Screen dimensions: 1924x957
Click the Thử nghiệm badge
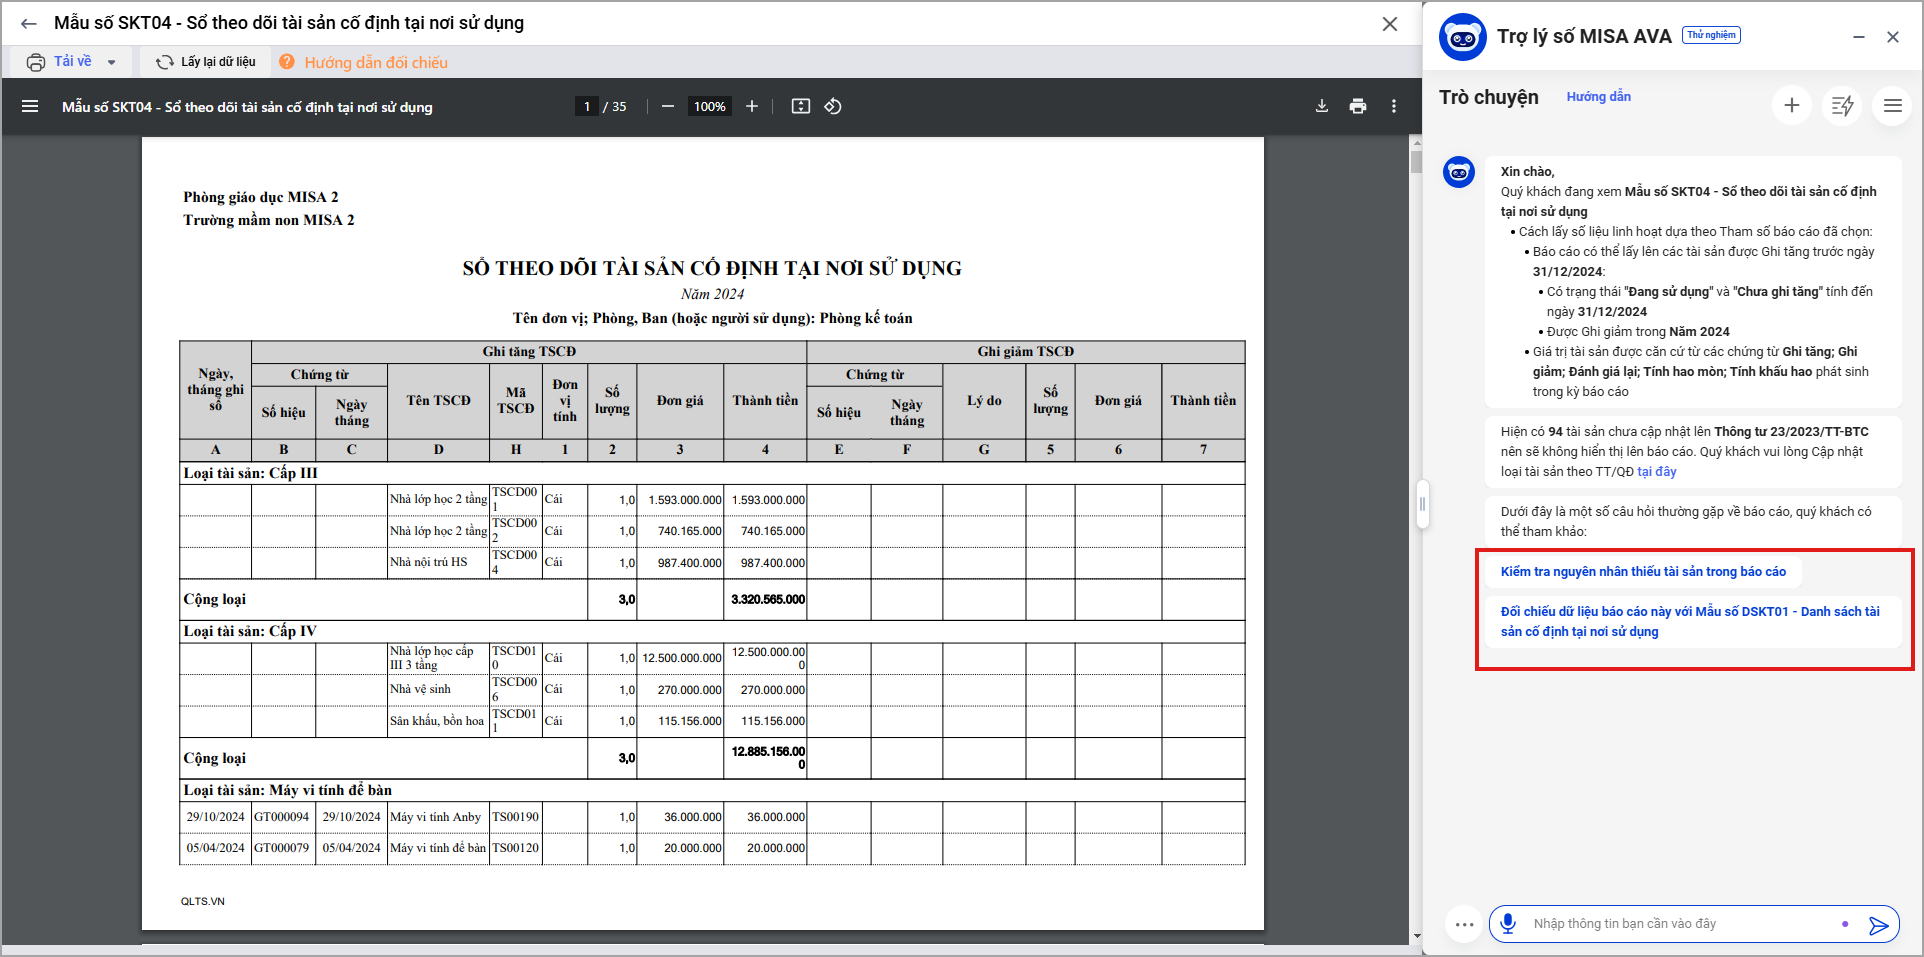(x=1711, y=35)
